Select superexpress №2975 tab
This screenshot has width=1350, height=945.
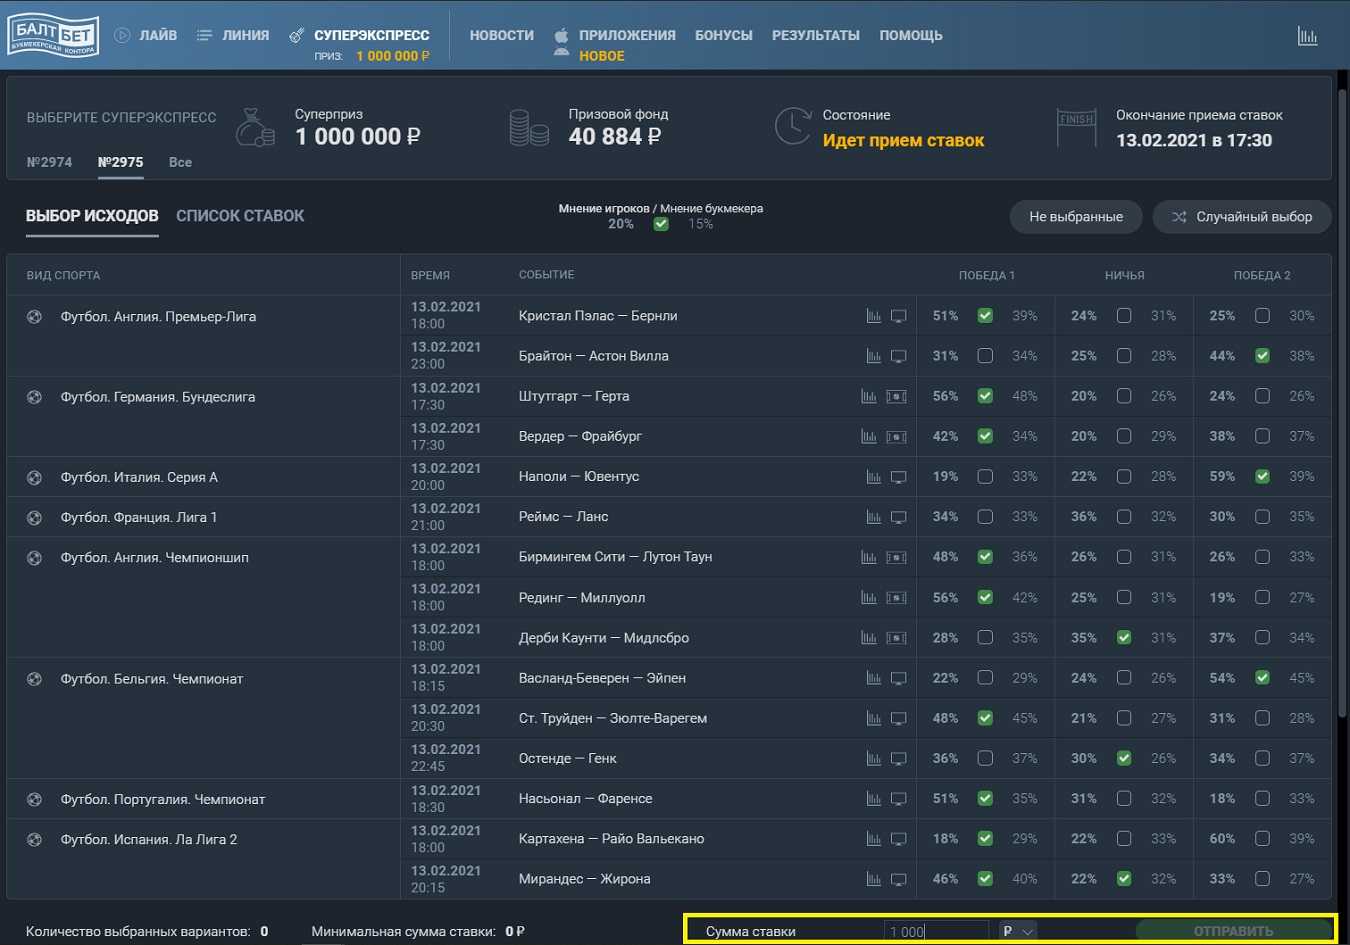pos(120,162)
